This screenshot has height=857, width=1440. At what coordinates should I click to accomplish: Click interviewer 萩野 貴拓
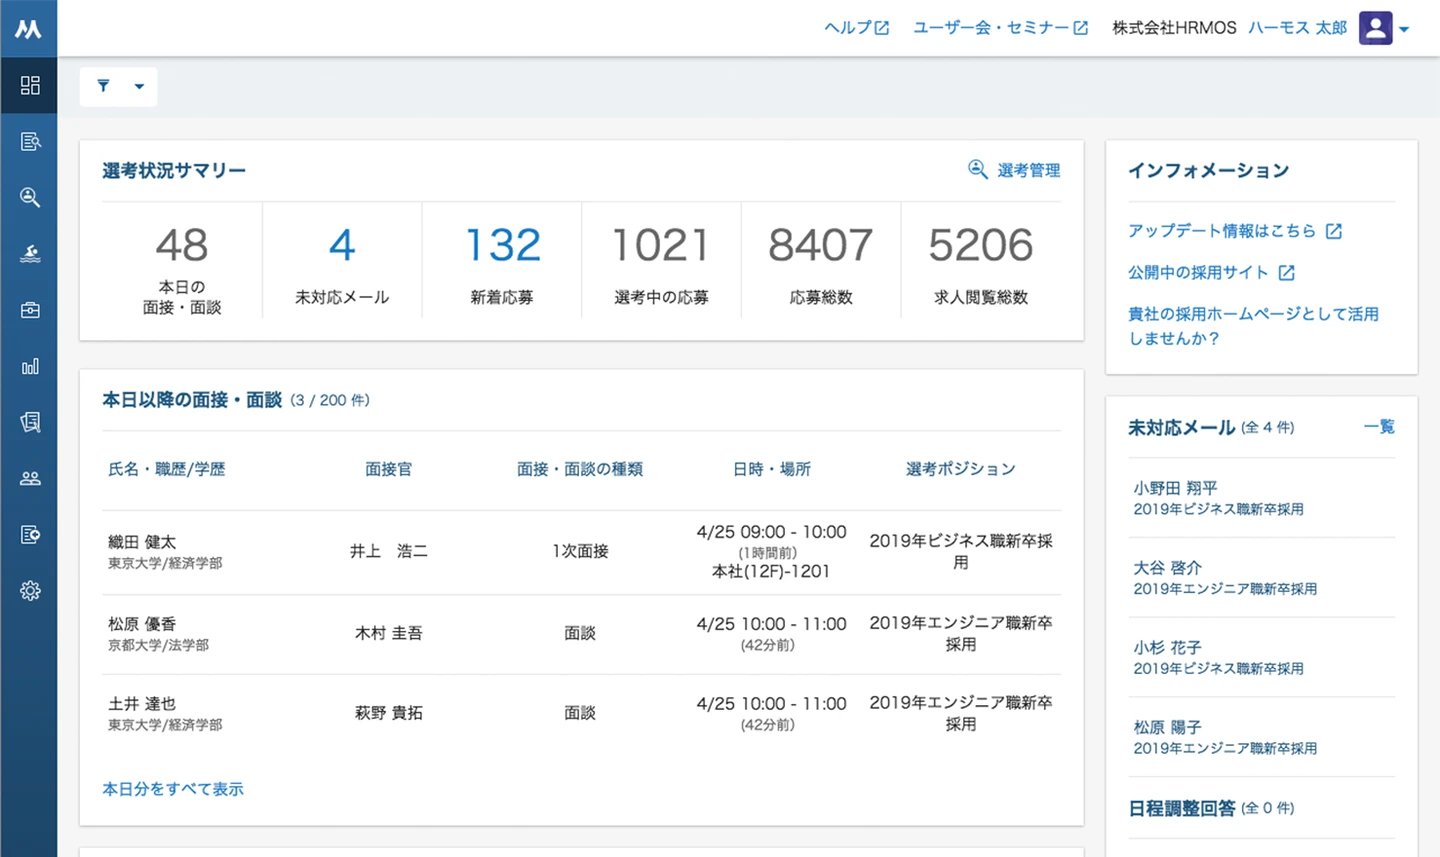pyautogui.click(x=388, y=713)
